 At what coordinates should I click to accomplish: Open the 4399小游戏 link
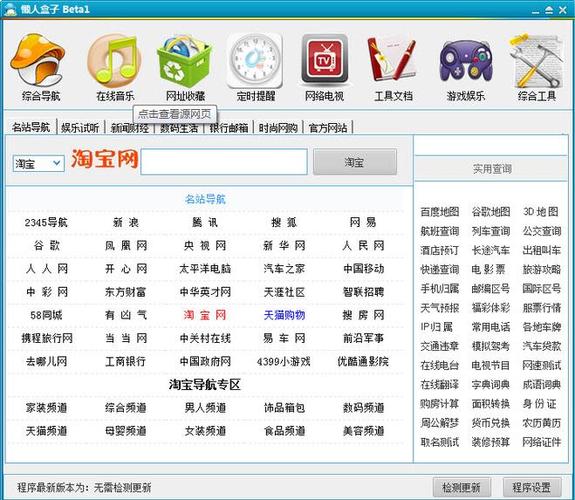[283, 362]
